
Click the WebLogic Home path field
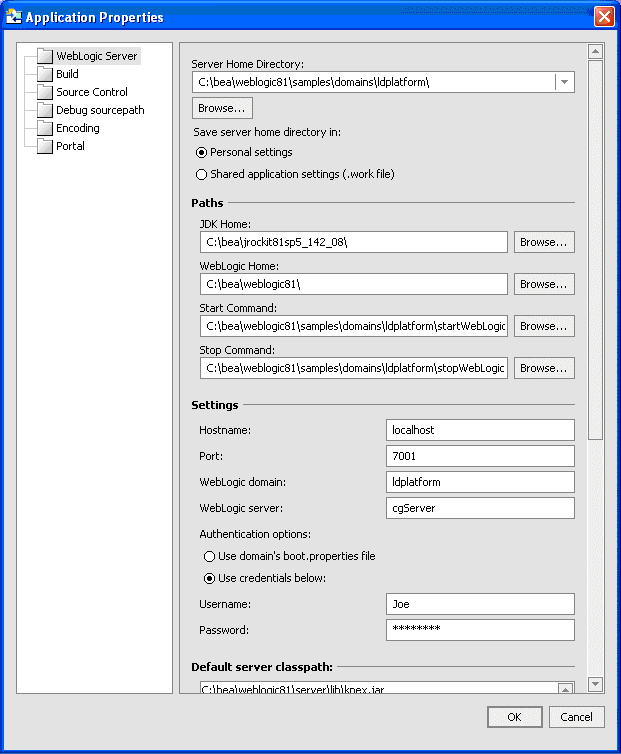pos(354,284)
